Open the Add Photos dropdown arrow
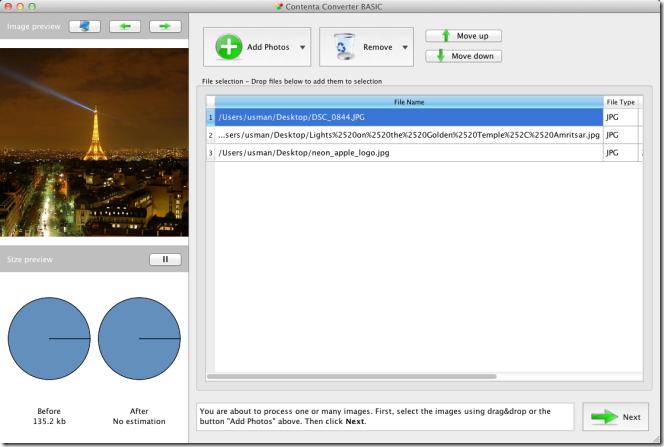 (302, 47)
